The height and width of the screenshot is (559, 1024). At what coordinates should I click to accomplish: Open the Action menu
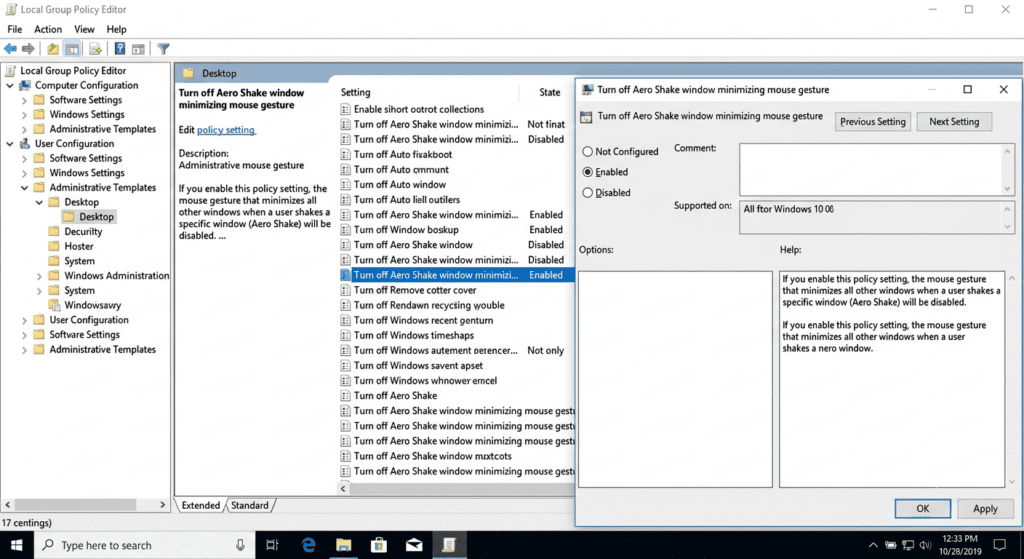(48, 29)
